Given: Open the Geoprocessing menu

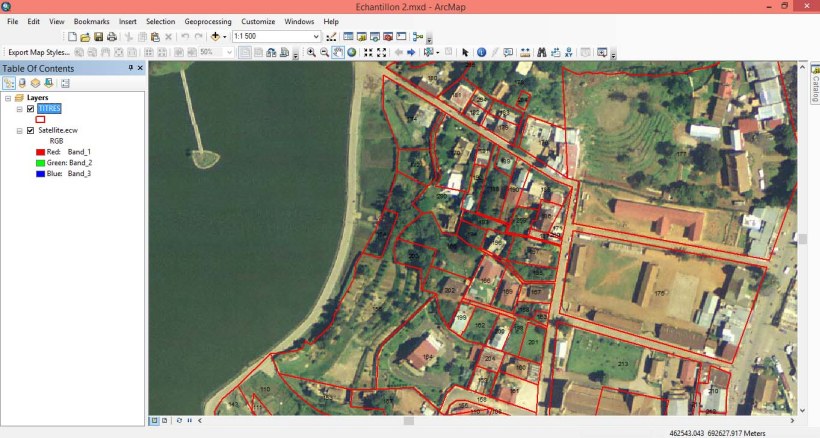Looking at the screenshot, I should (208, 21).
